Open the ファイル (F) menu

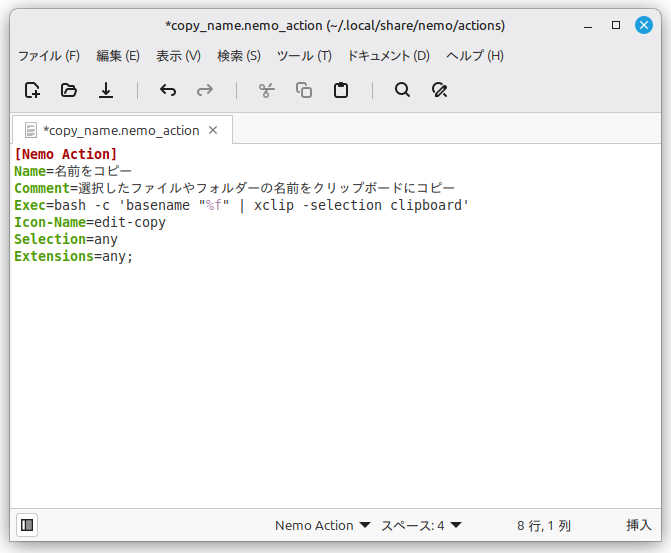coord(48,56)
